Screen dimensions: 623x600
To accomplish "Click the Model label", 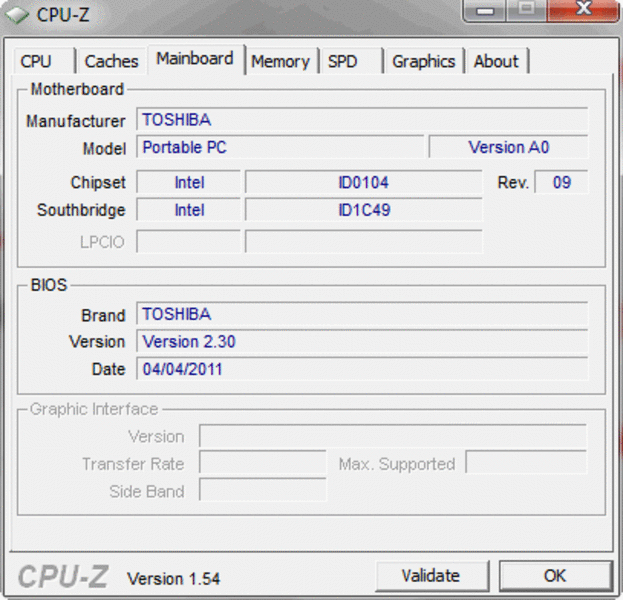I will (x=104, y=149).
